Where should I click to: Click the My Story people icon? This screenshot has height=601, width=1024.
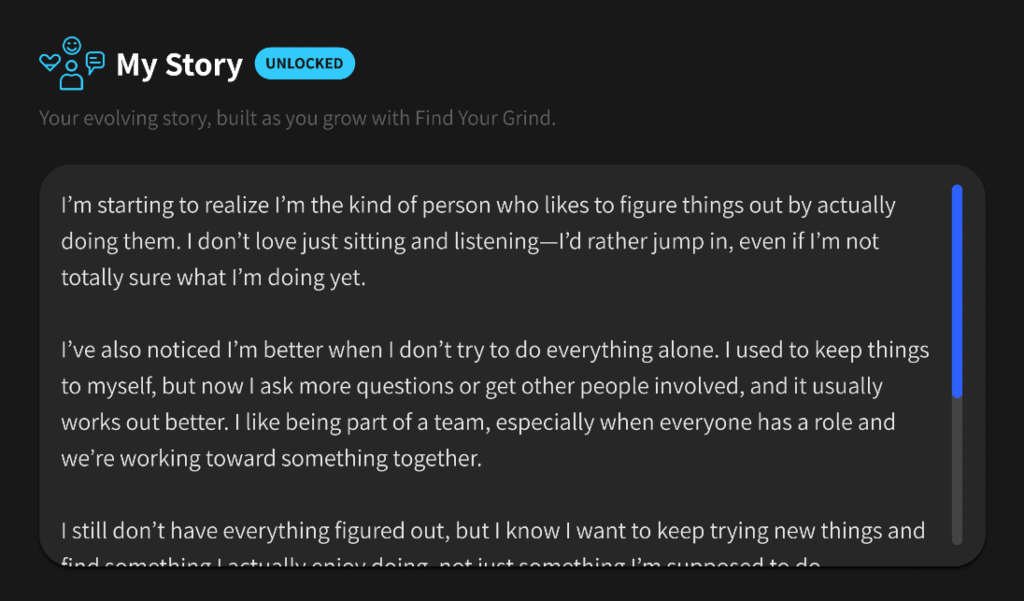pyautogui.click(x=71, y=63)
